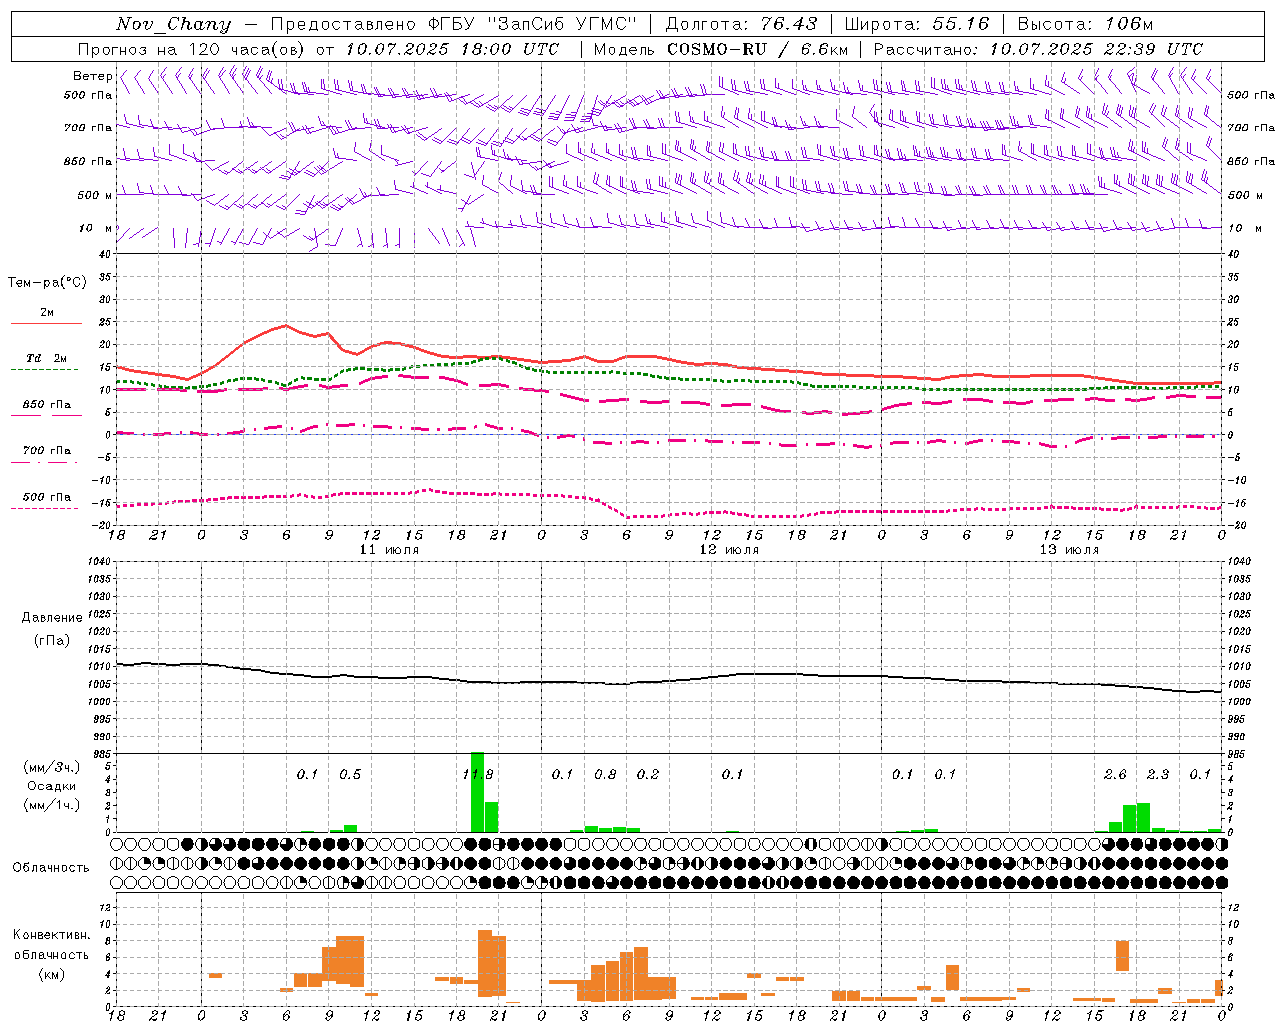Select the '(мм/1ч.)' unit label

51,805
